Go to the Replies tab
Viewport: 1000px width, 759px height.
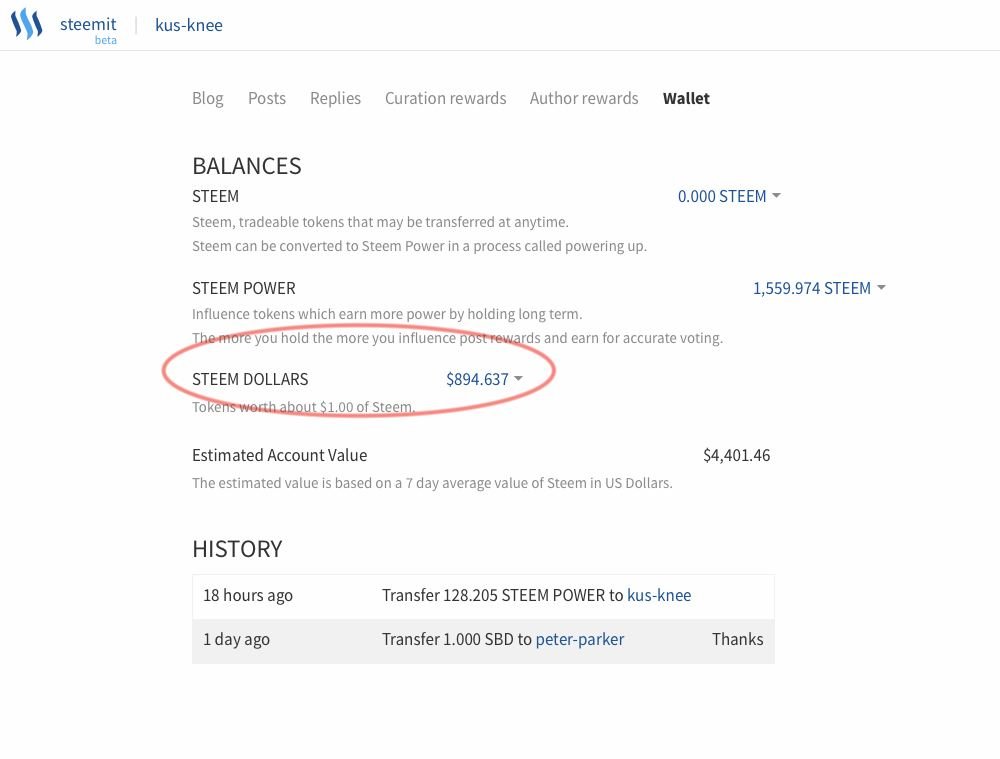(335, 98)
